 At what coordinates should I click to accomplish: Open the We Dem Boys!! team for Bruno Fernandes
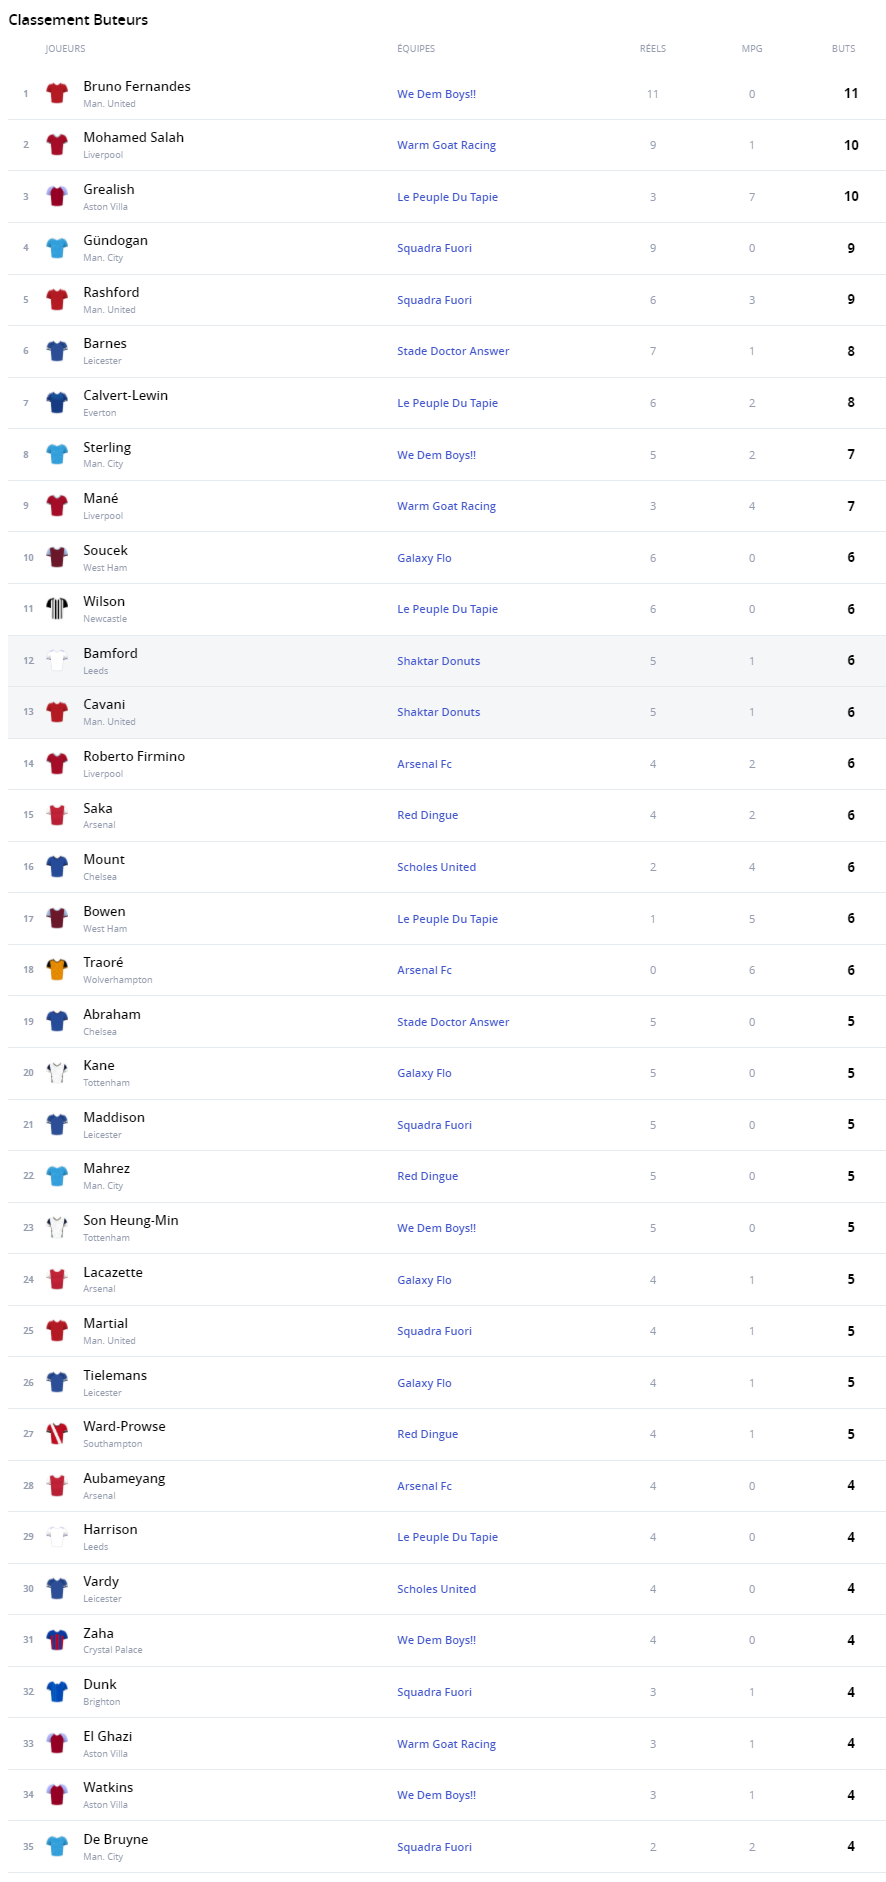[436, 94]
